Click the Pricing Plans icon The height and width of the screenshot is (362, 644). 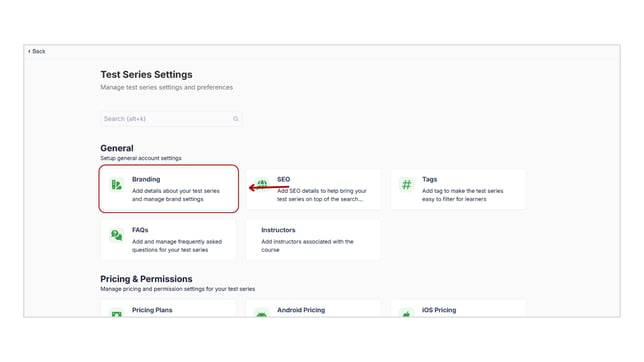click(x=117, y=314)
